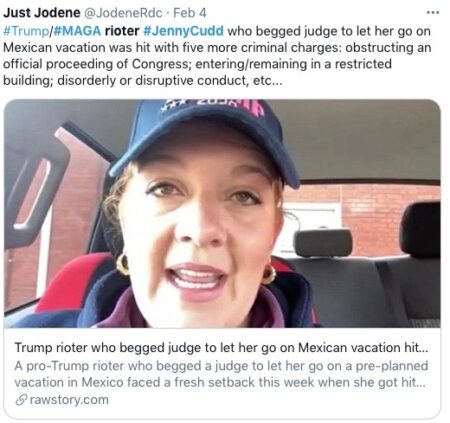Visit the Just Jodene profile name

click(42, 13)
